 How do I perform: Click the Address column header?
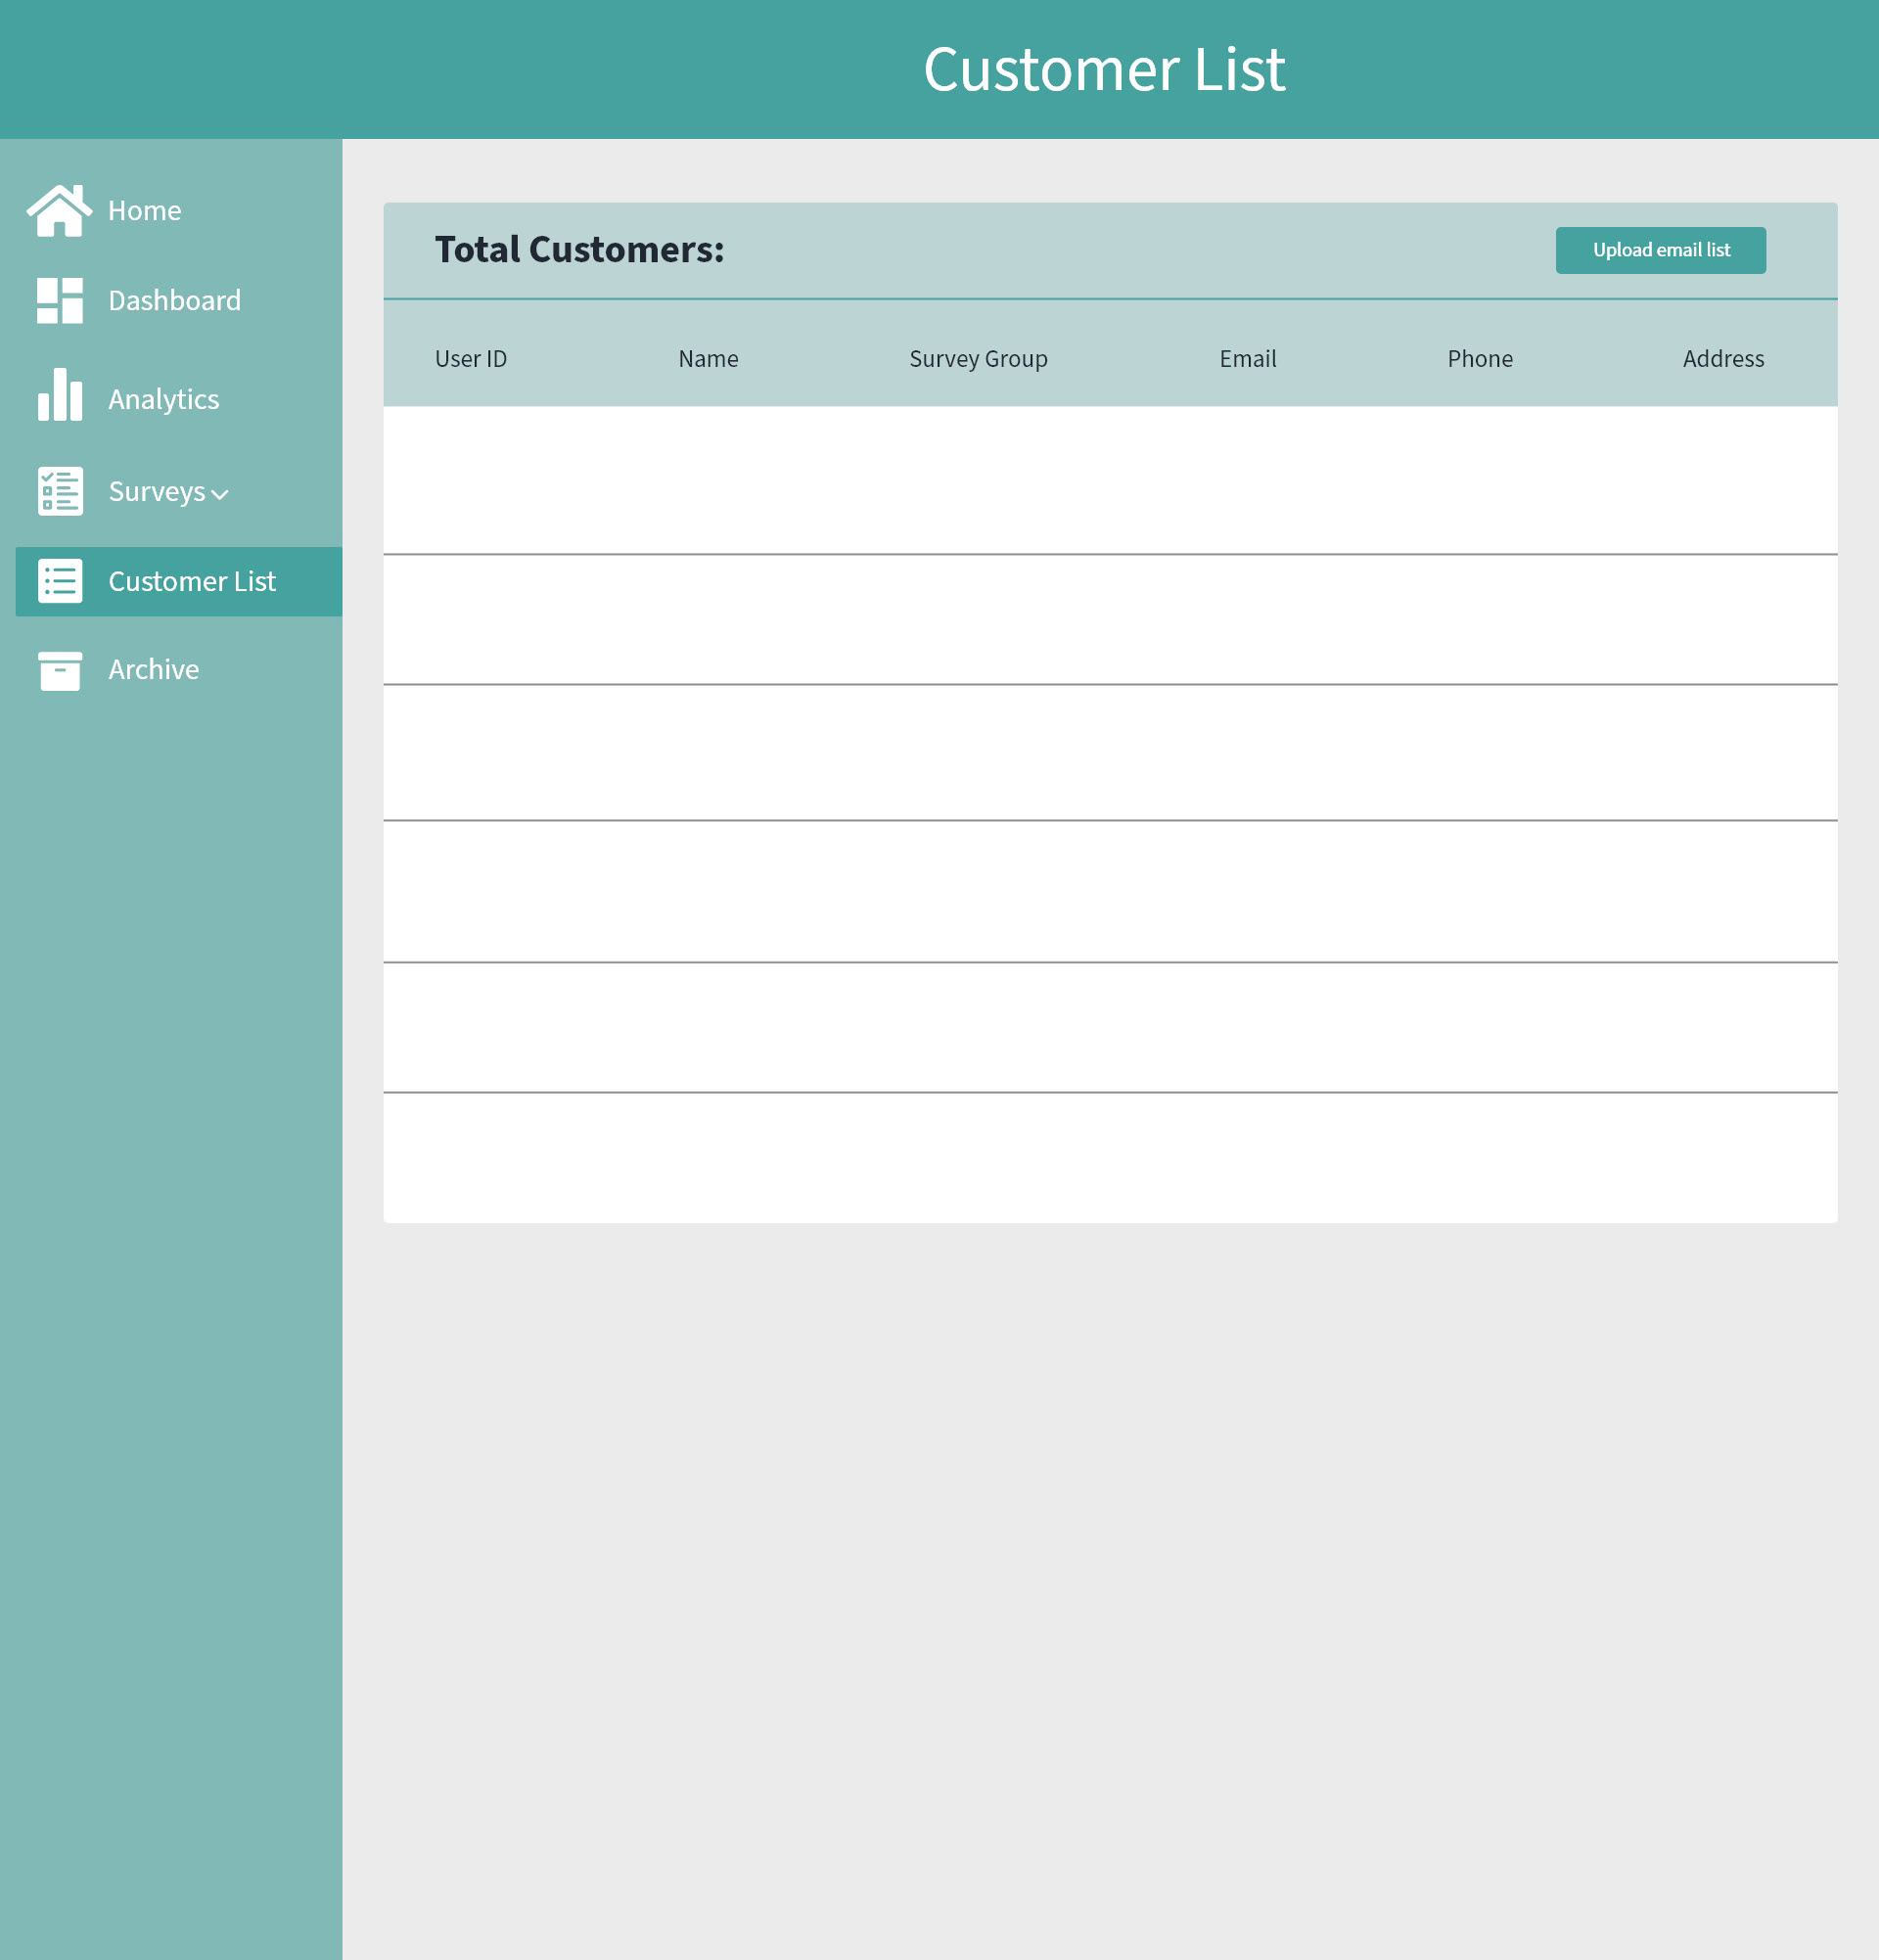point(1723,359)
